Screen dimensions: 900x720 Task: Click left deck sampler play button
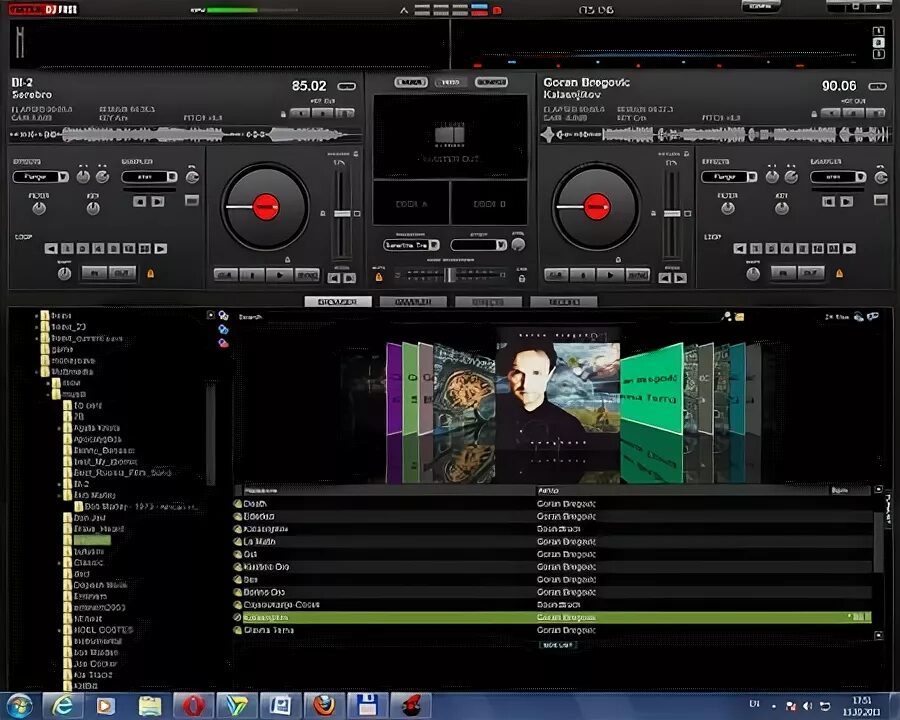(x=158, y=202)
